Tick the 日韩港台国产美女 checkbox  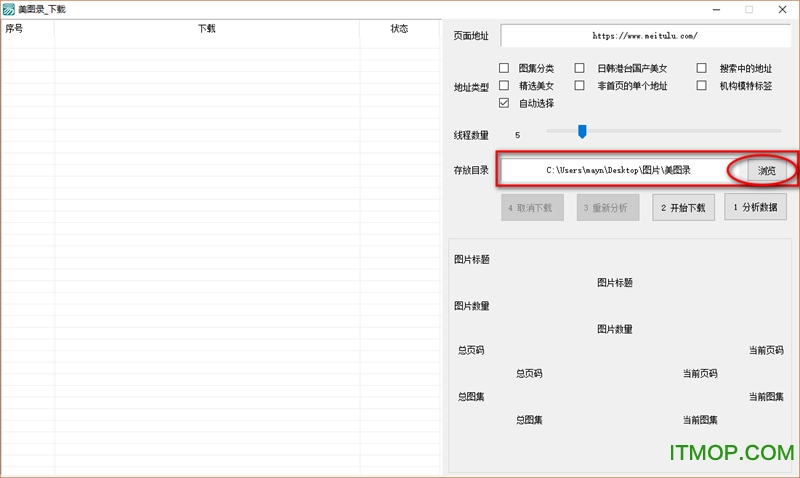580,68
